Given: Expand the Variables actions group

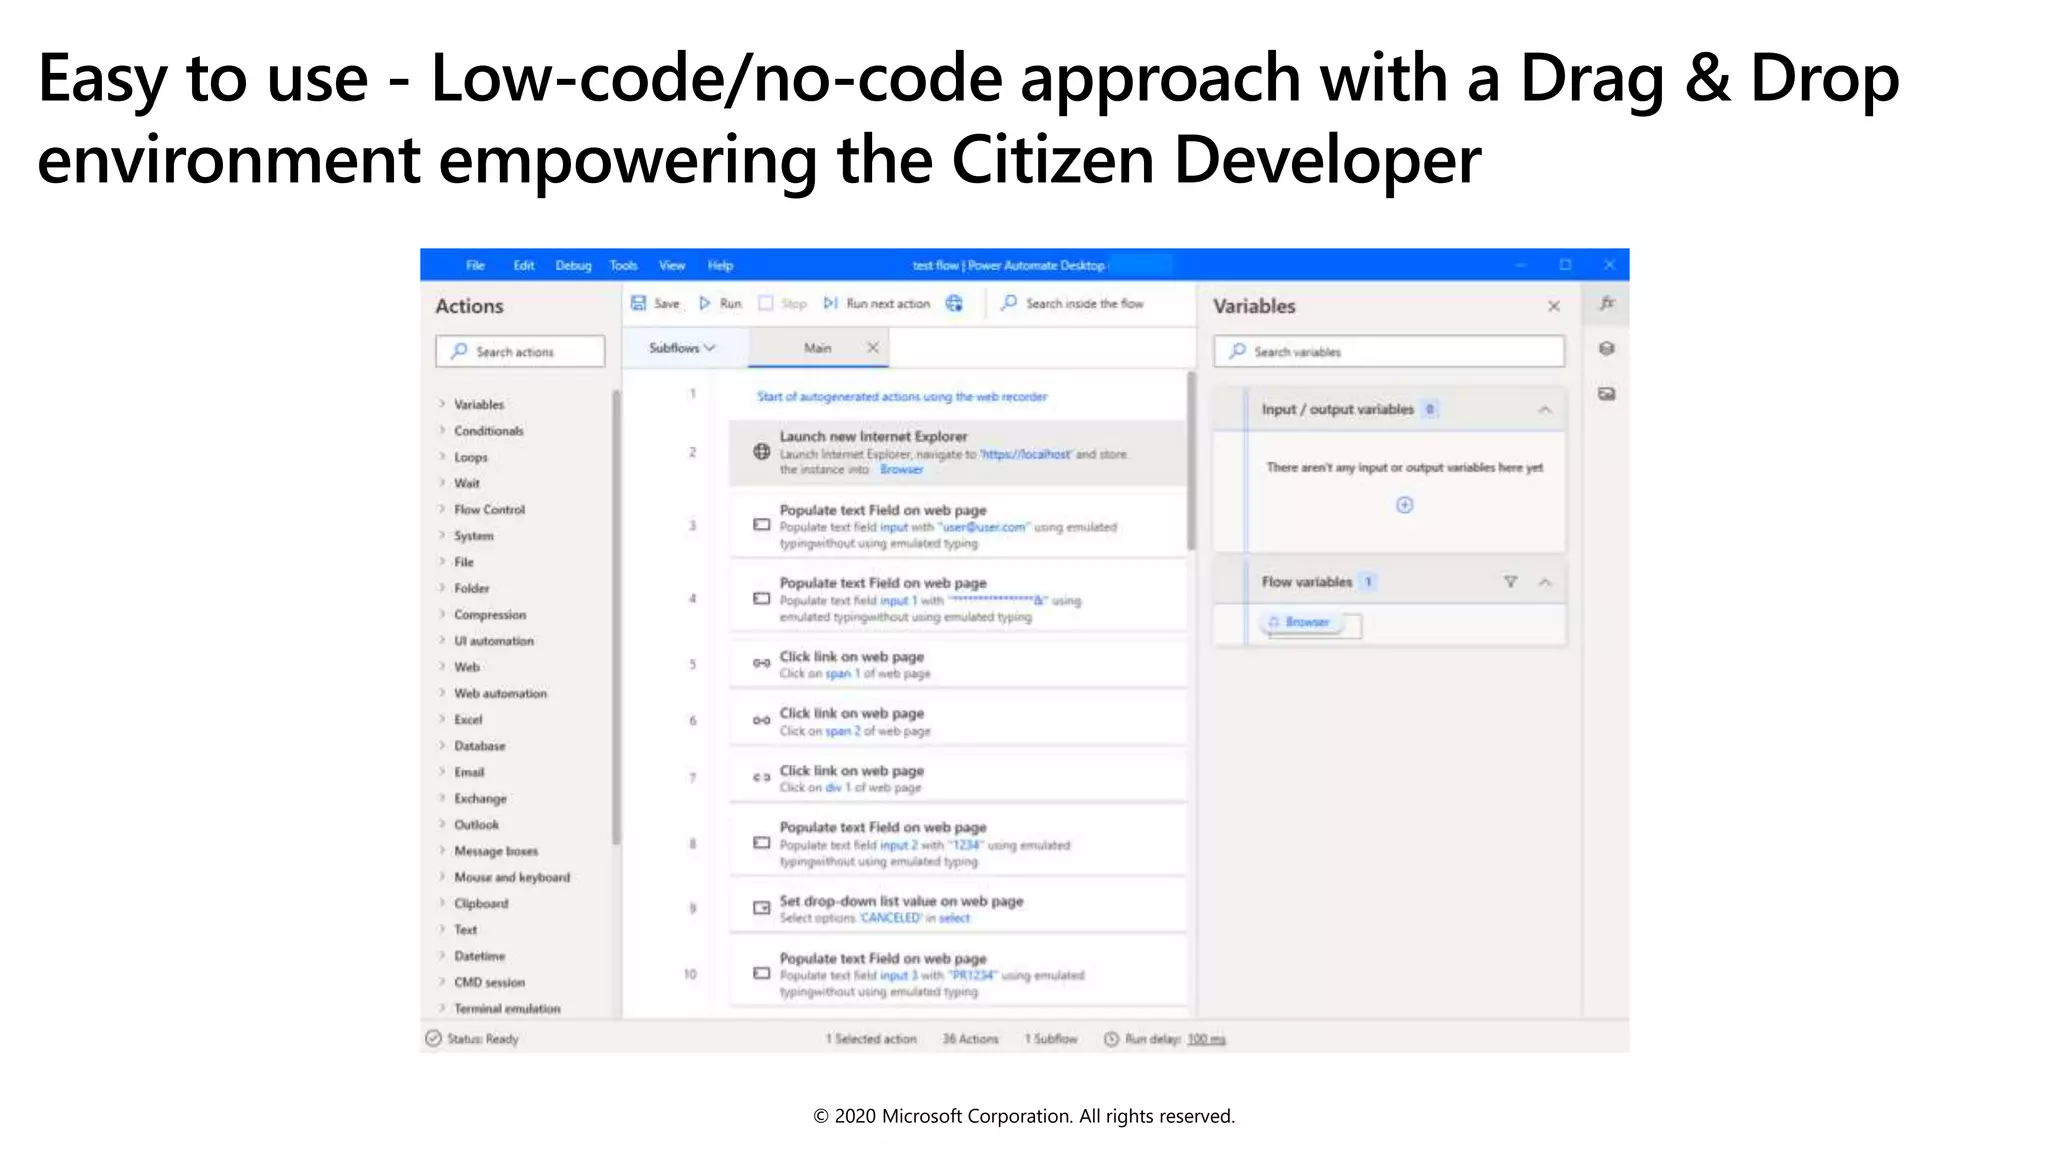Looking at the screenshot, I should (442, 404).
